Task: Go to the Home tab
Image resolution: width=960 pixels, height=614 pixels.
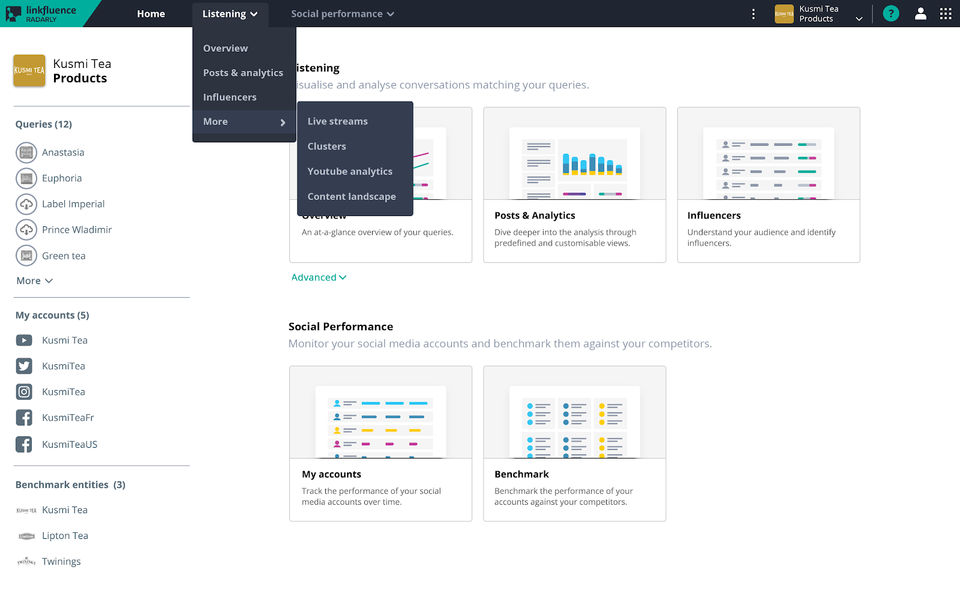Action: tap(151, 13)
